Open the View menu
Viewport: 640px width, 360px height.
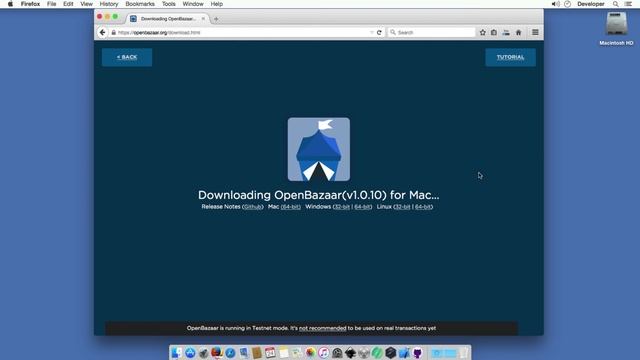pyautogui.click(x=86, y=4)
